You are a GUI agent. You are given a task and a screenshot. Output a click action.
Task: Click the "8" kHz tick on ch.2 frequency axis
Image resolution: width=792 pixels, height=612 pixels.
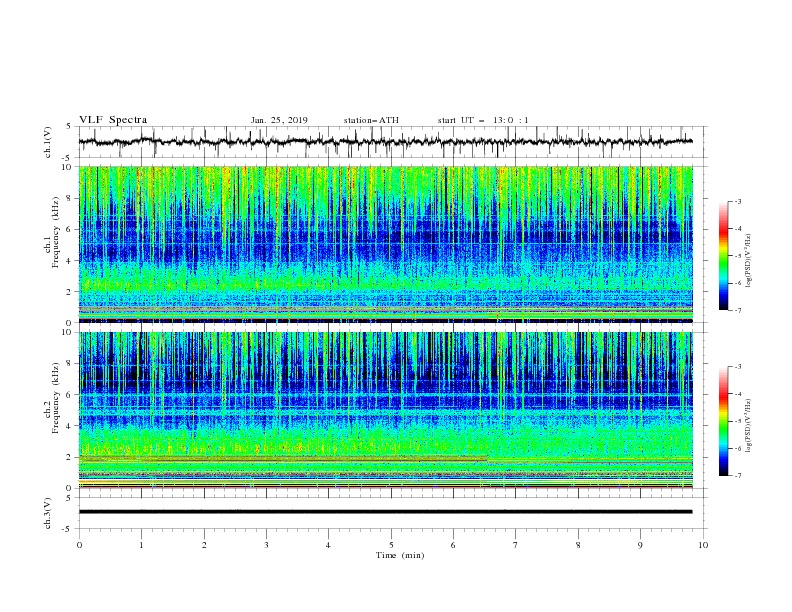coord(71,364)
